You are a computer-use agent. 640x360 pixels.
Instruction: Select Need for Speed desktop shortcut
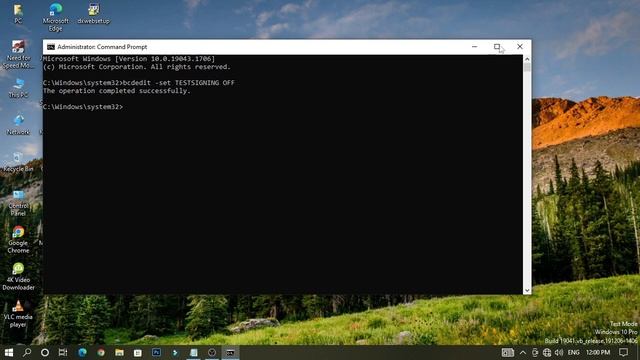18,54
